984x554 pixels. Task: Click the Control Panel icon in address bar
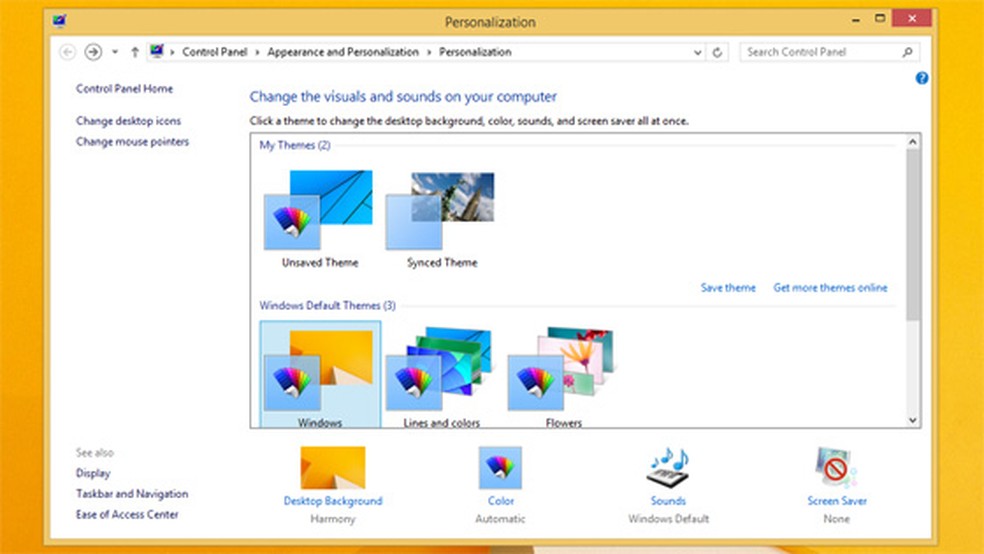157,51
